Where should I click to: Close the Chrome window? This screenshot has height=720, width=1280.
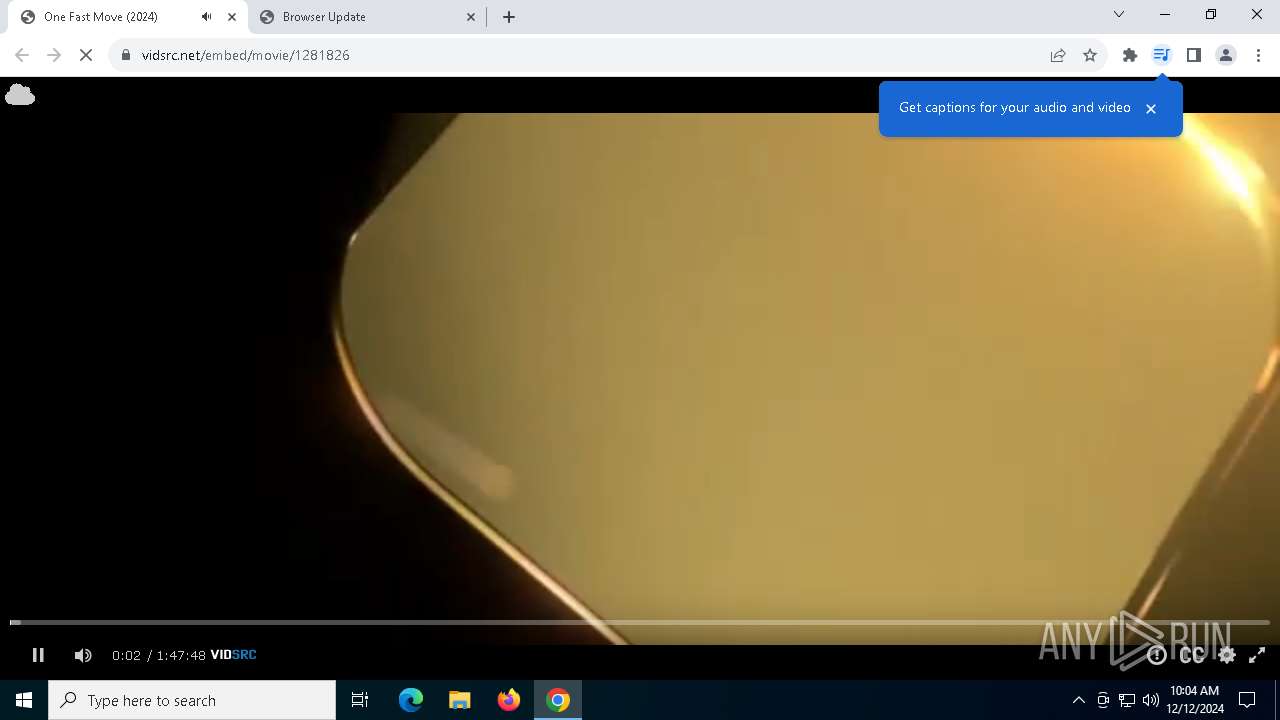[x=1257, y=15]
